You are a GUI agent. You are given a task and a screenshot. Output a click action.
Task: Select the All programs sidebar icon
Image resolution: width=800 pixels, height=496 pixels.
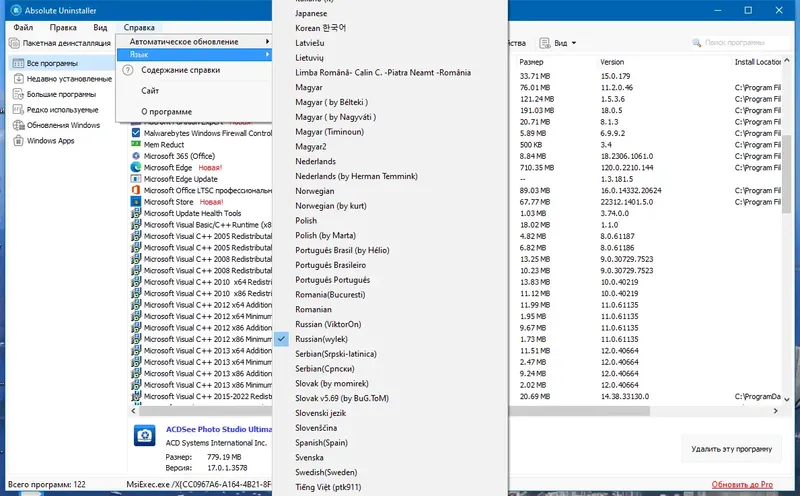pos(18,63)
